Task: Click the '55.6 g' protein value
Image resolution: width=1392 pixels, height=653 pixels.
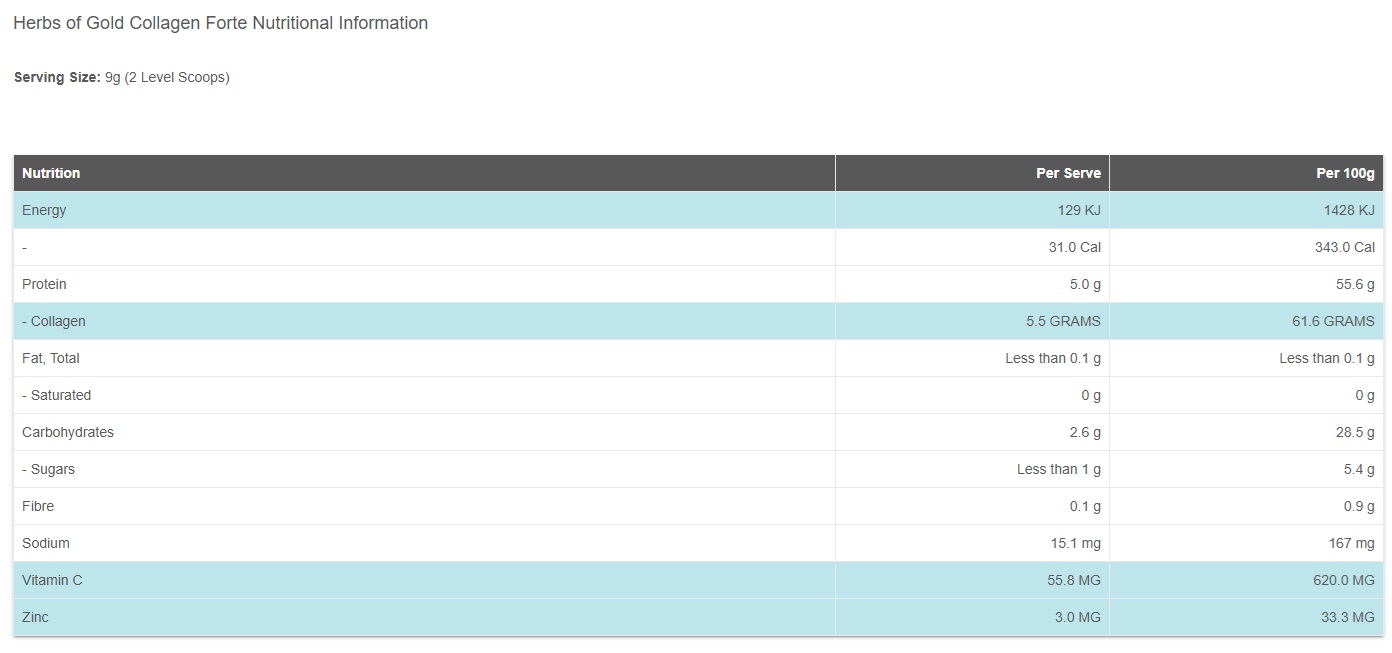Action: 1356,284
